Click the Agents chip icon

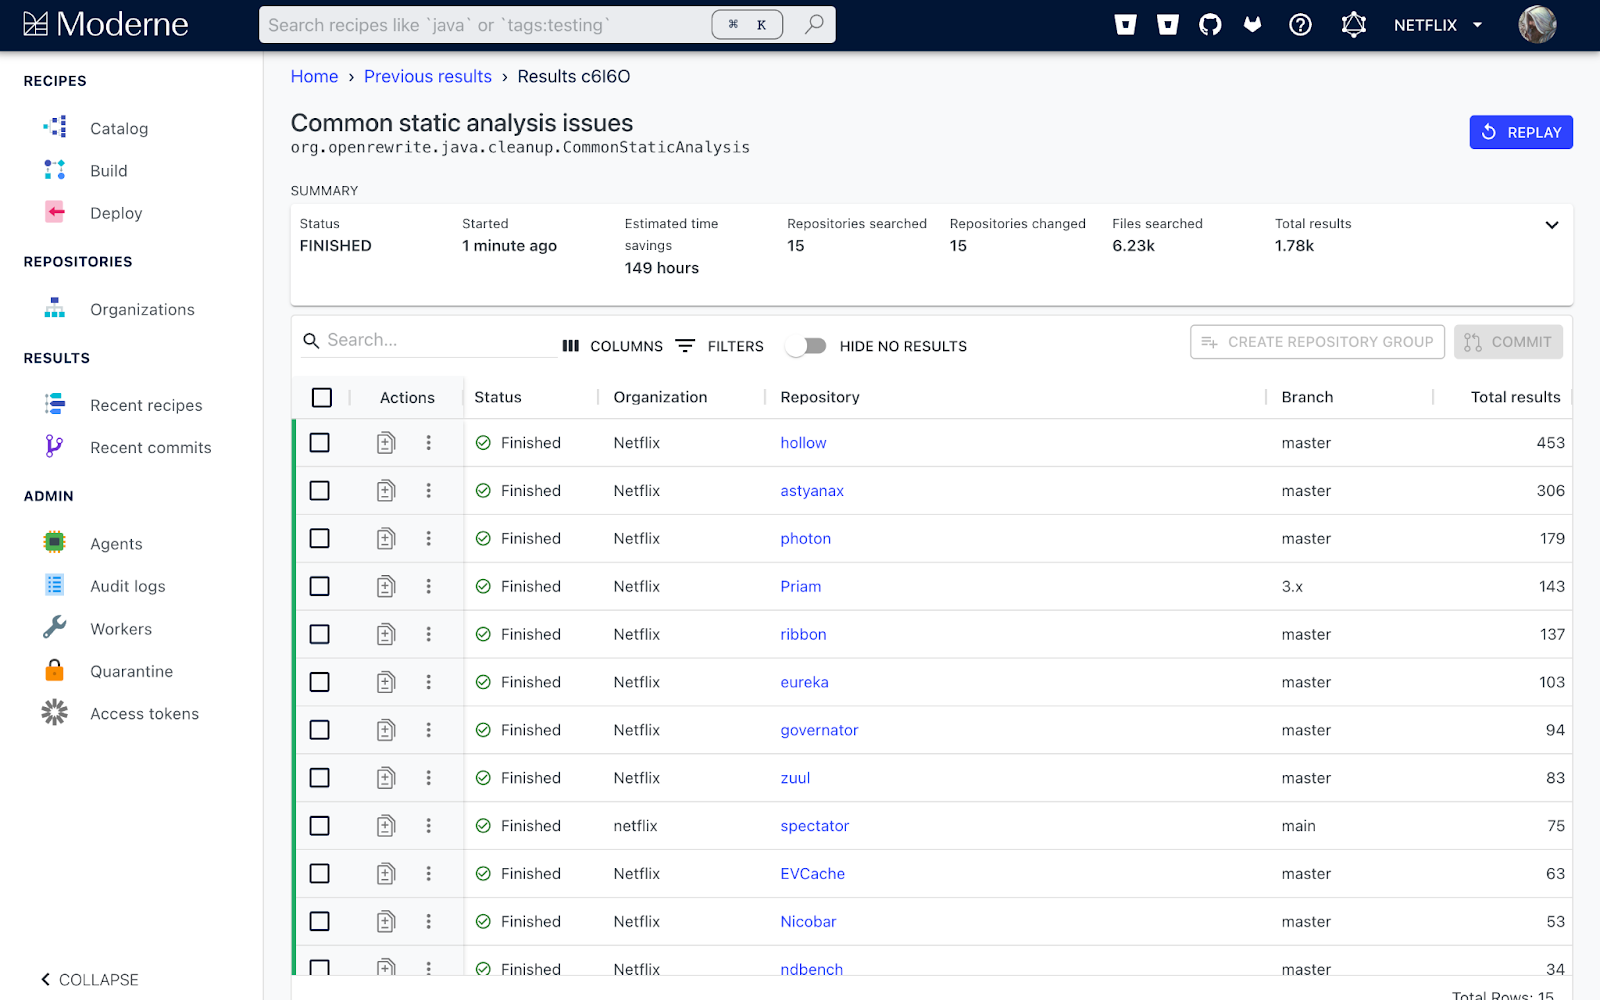[55, 542]
